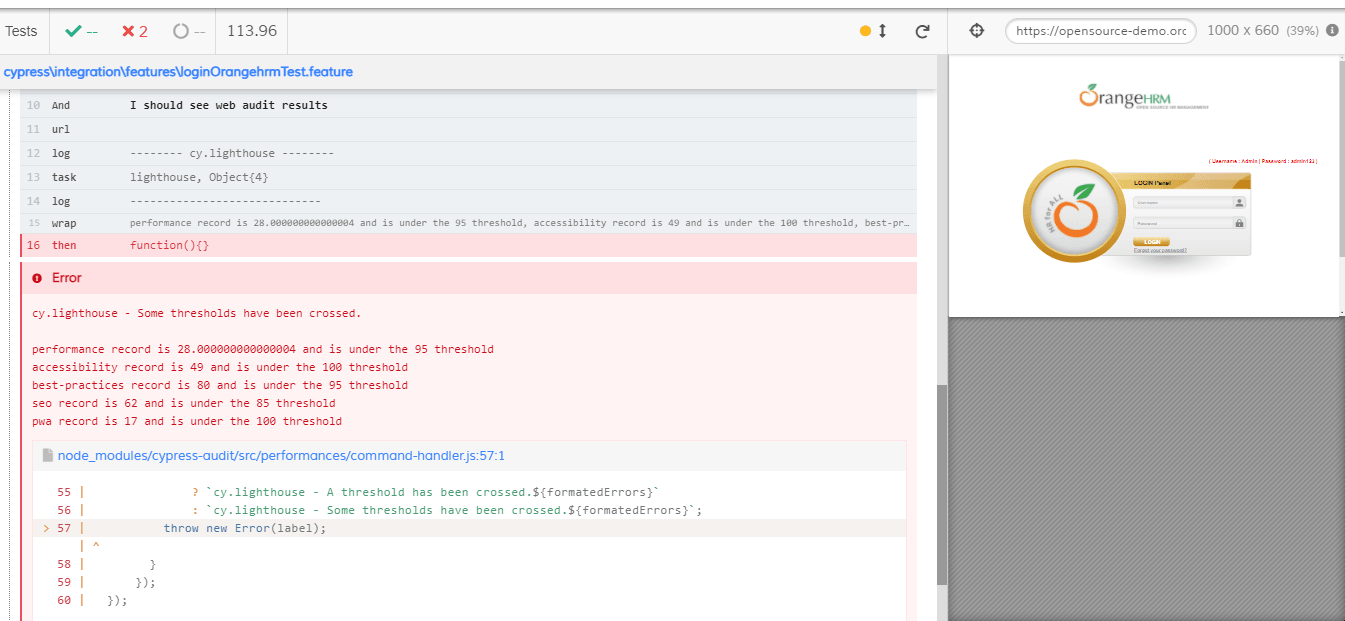Open command-handler.js:57:1 file link
The width and height of the screenshot is (1345, 621).
coord(281,456)
